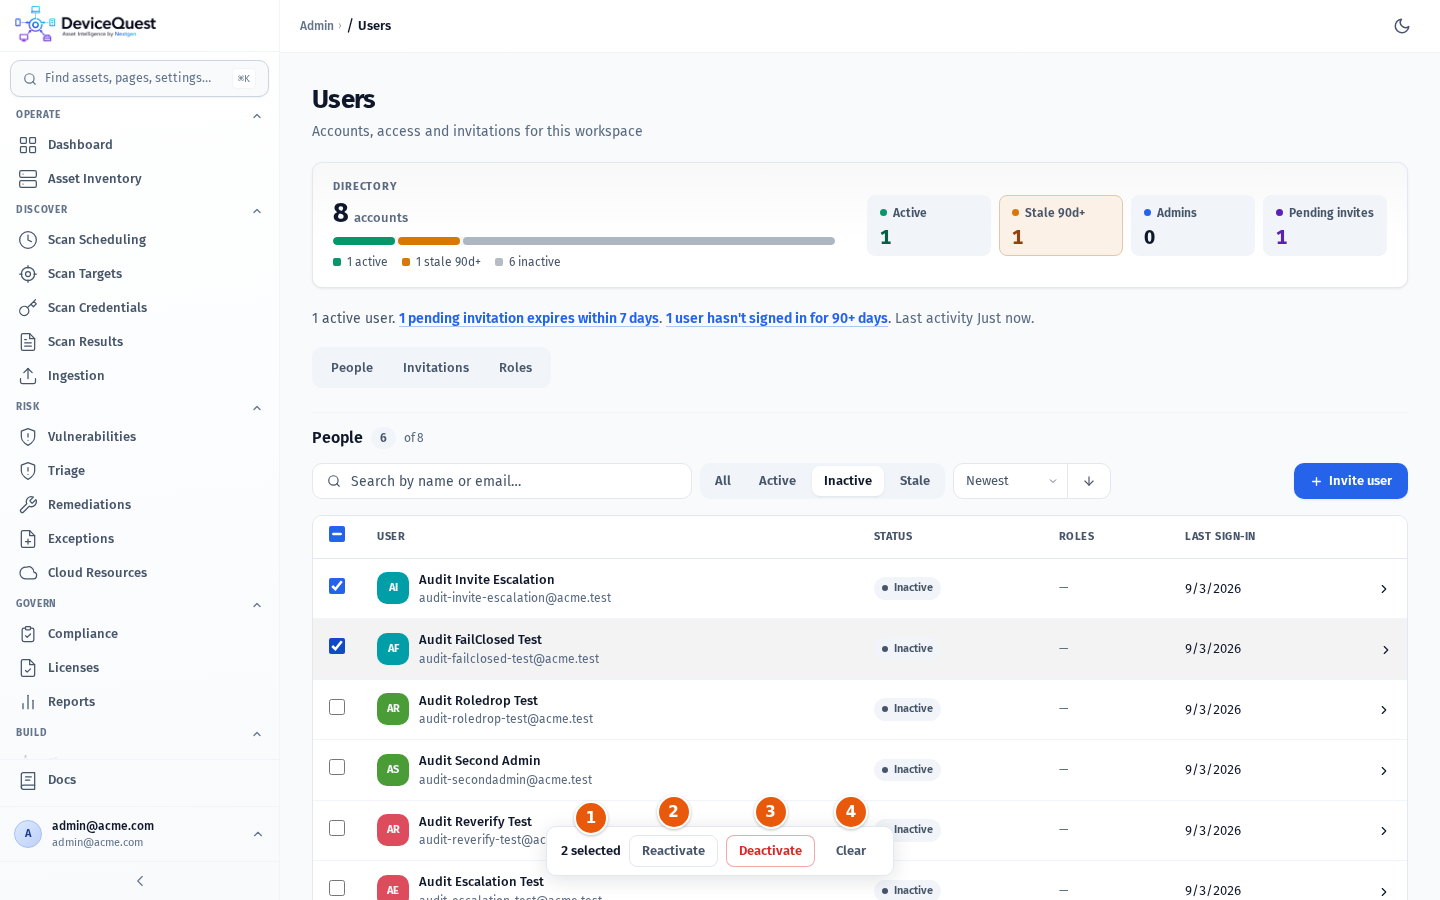Switch to the Roles tab
The image size is (1440, 900).
(x=515, y=368)
